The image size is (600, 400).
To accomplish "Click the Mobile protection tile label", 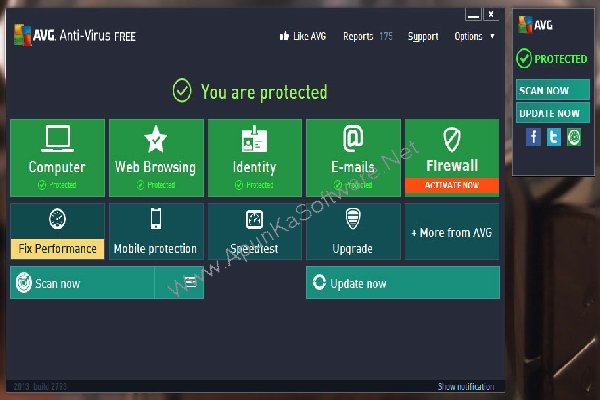I will click(155, 249).
